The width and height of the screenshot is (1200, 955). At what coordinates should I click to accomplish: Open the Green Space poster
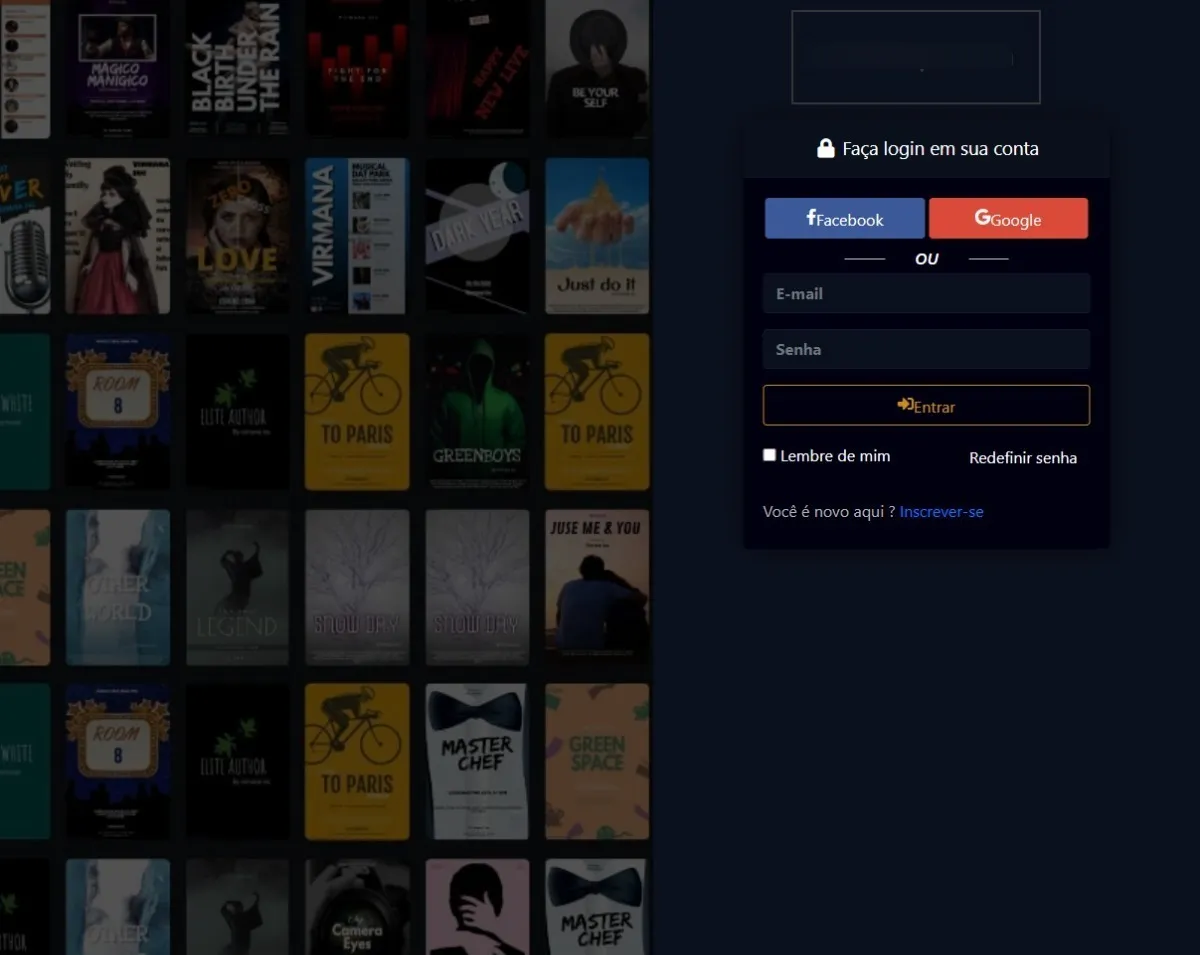point(597,762)
